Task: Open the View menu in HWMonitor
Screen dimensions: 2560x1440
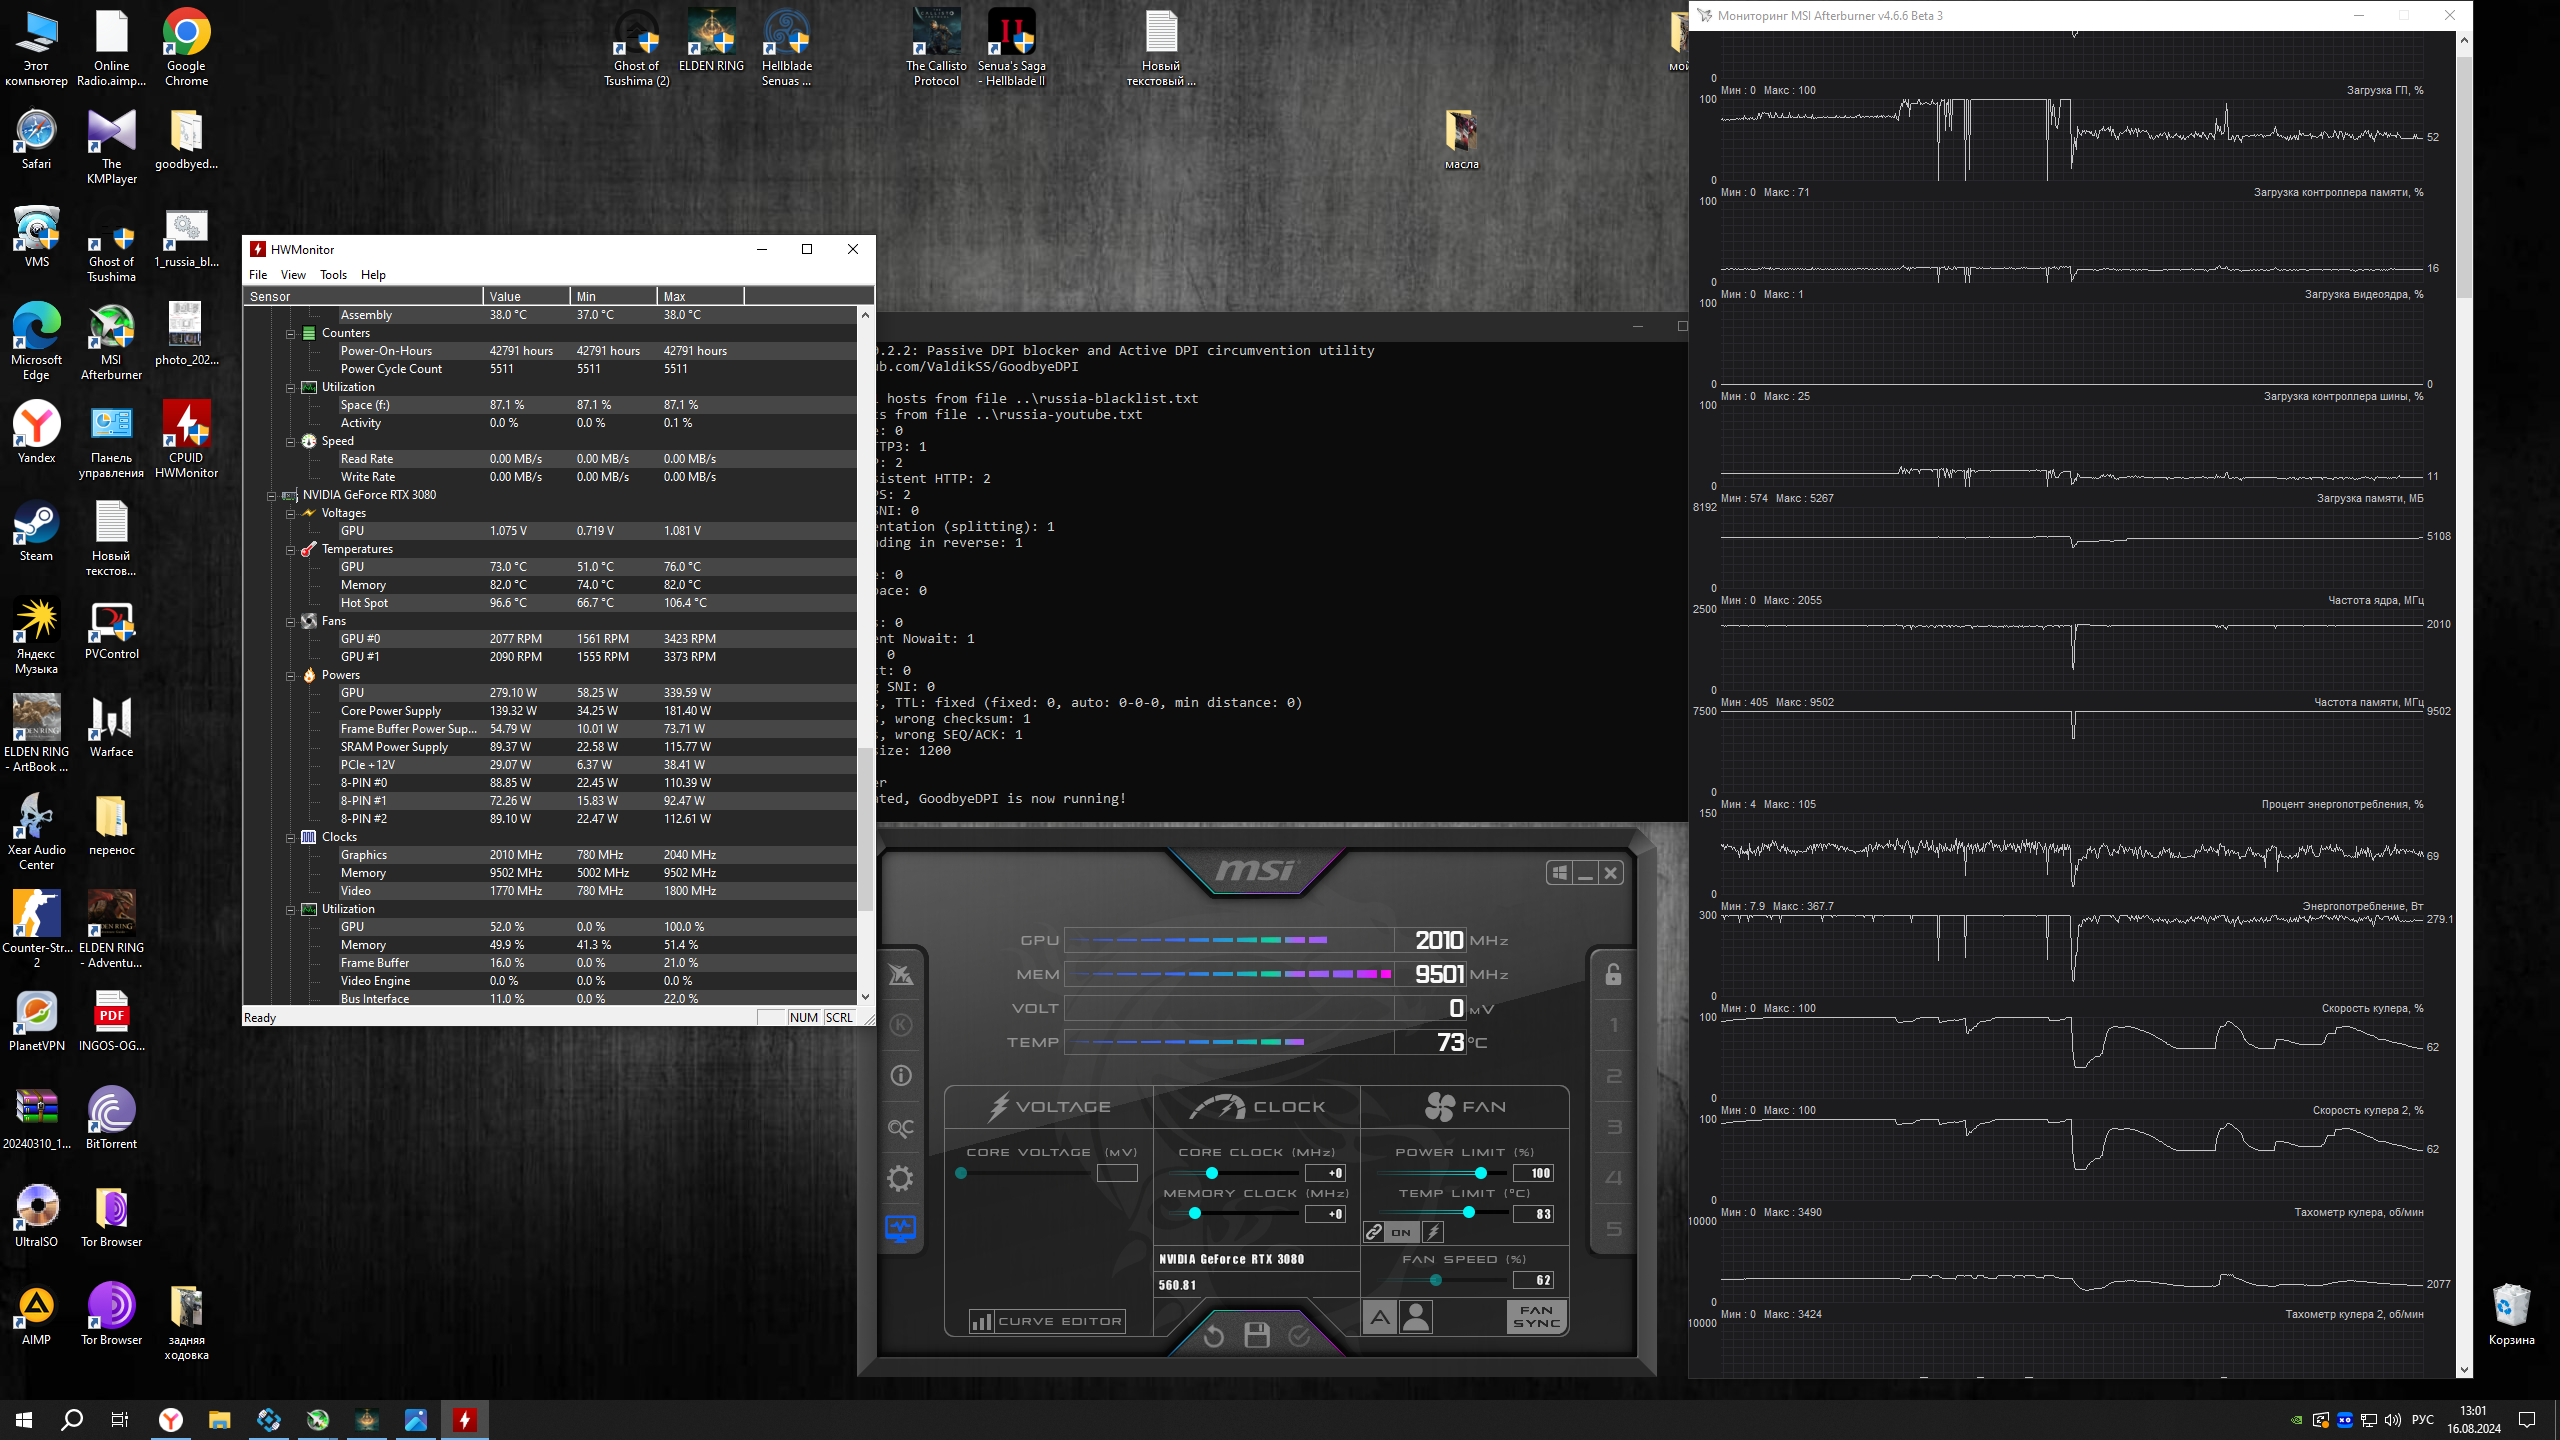Action: [x=293, y=275]
